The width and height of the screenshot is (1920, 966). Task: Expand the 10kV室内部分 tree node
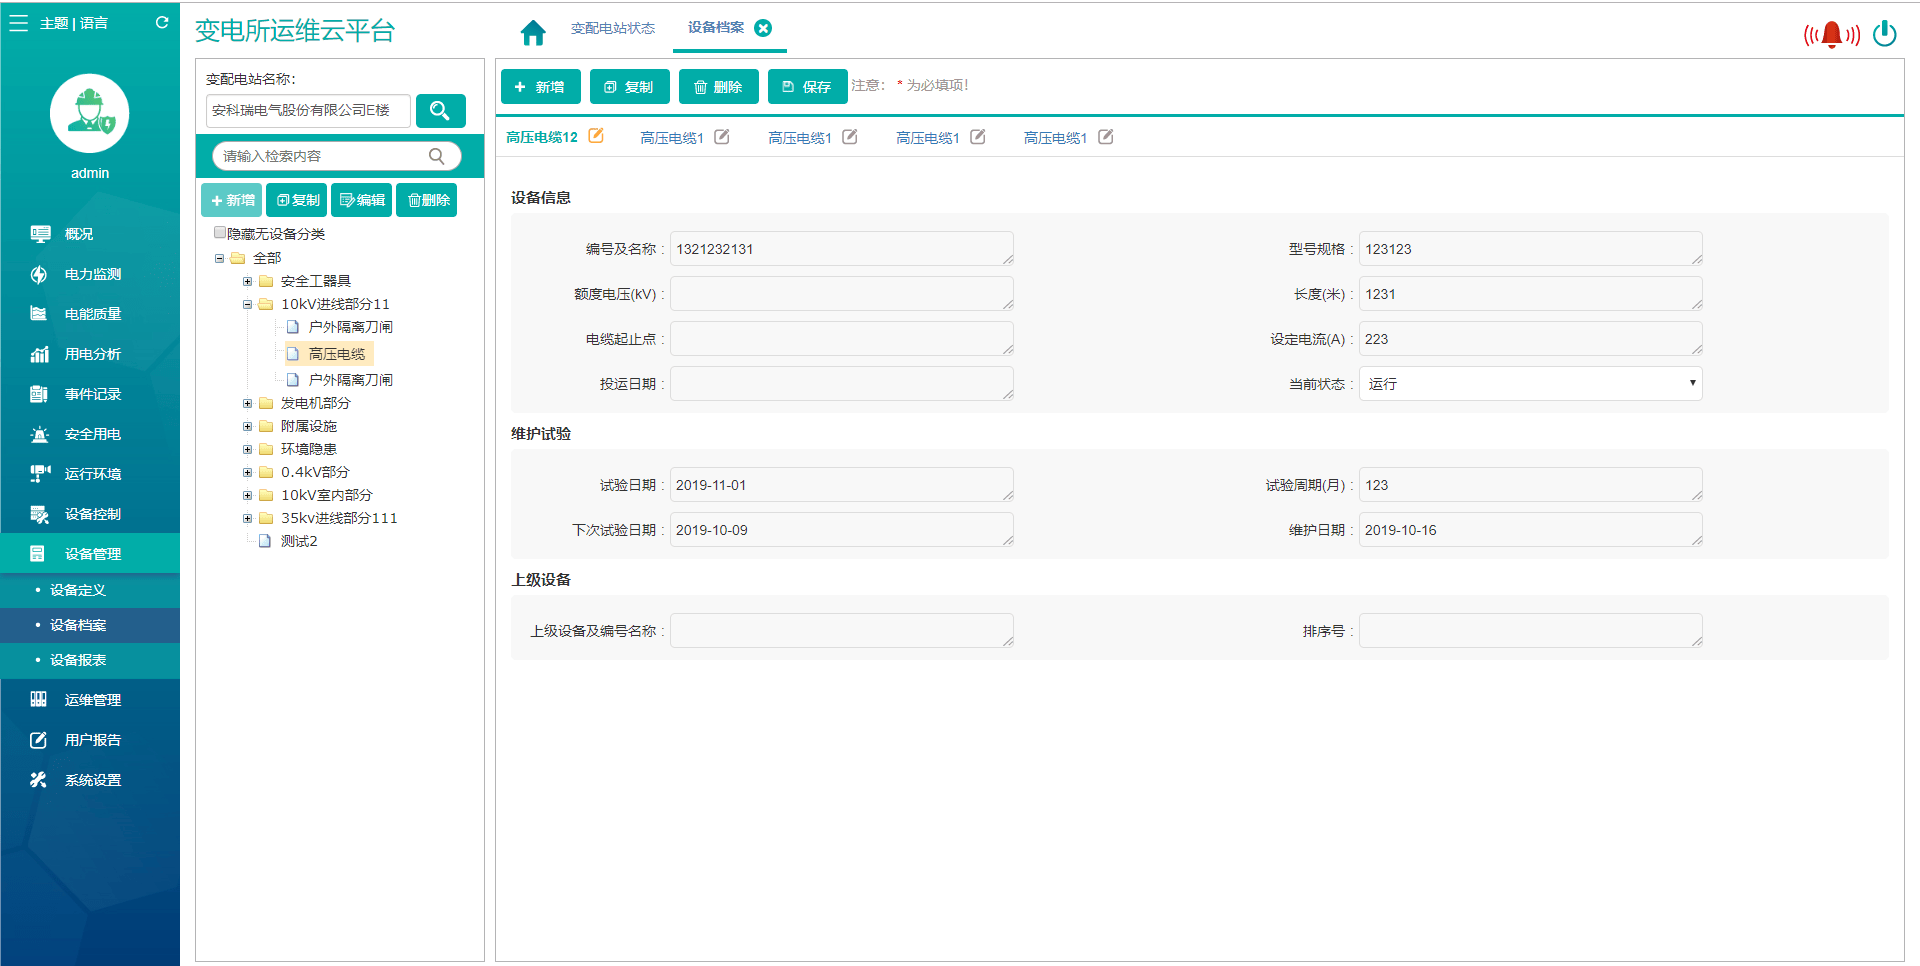pos(247,495)
